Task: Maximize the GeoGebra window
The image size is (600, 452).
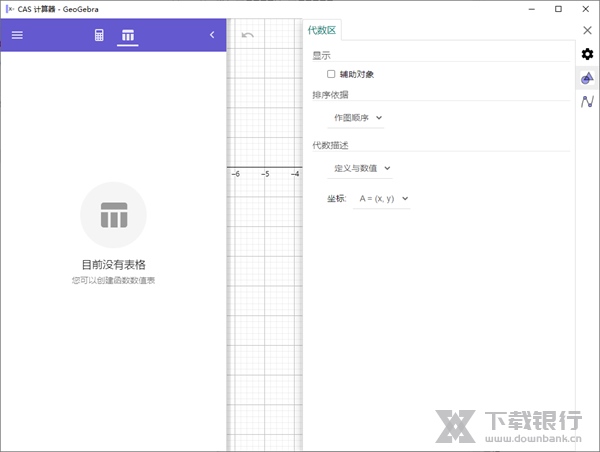Action: (x=558, y=9)
